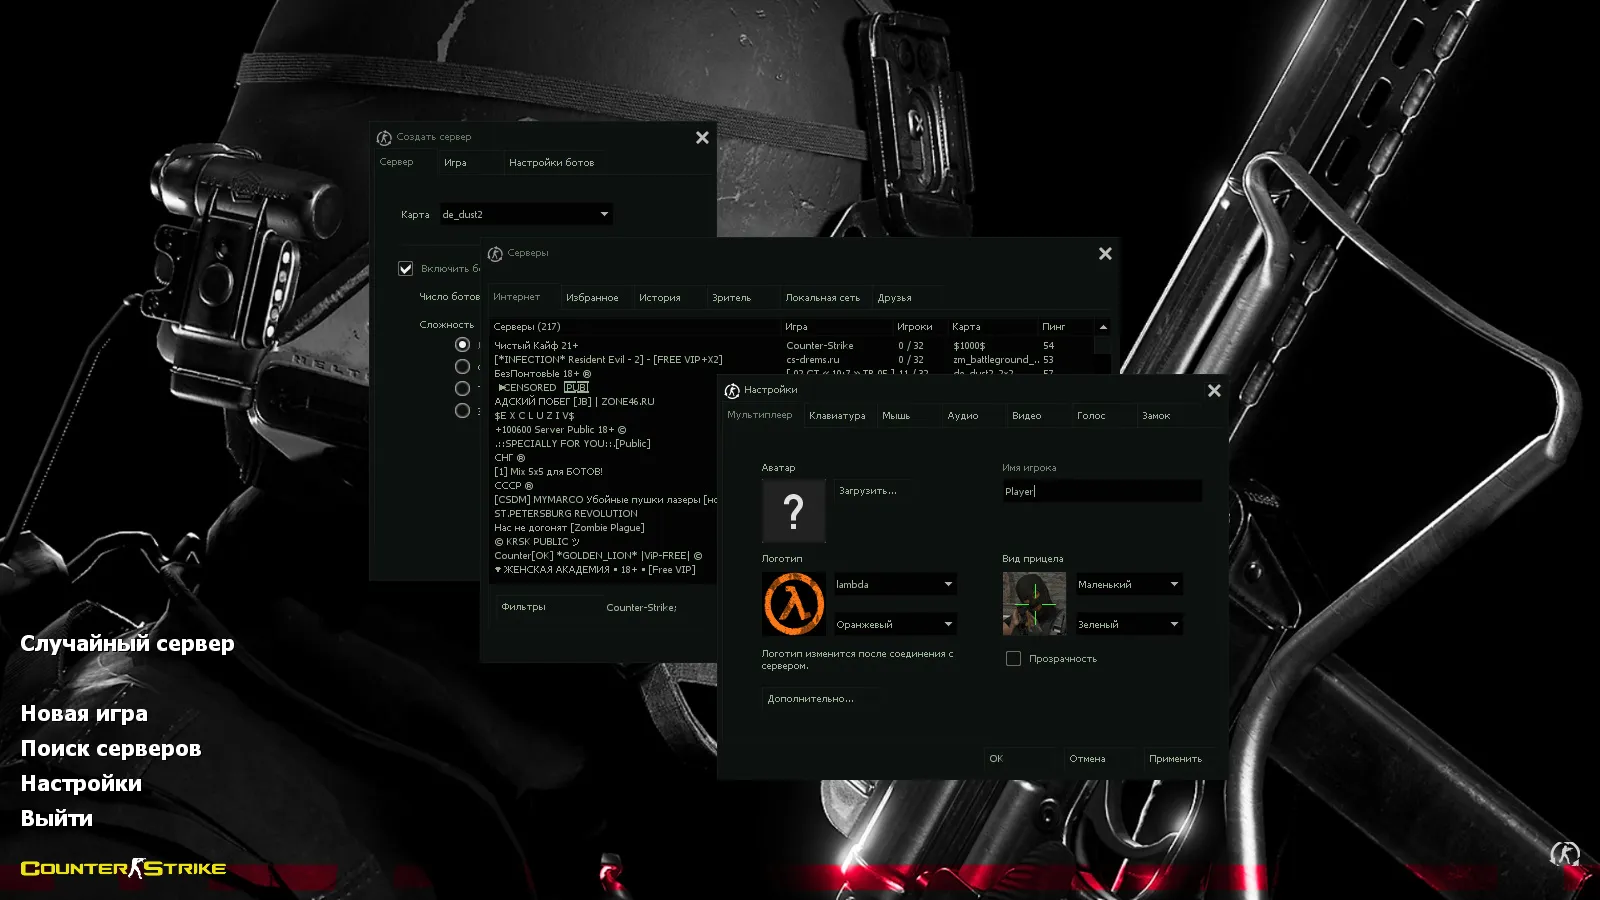This screenshot has height=900, width=1600.
Task: Click the CS icon in Создать сервер title bar
Action: [383, 137]
